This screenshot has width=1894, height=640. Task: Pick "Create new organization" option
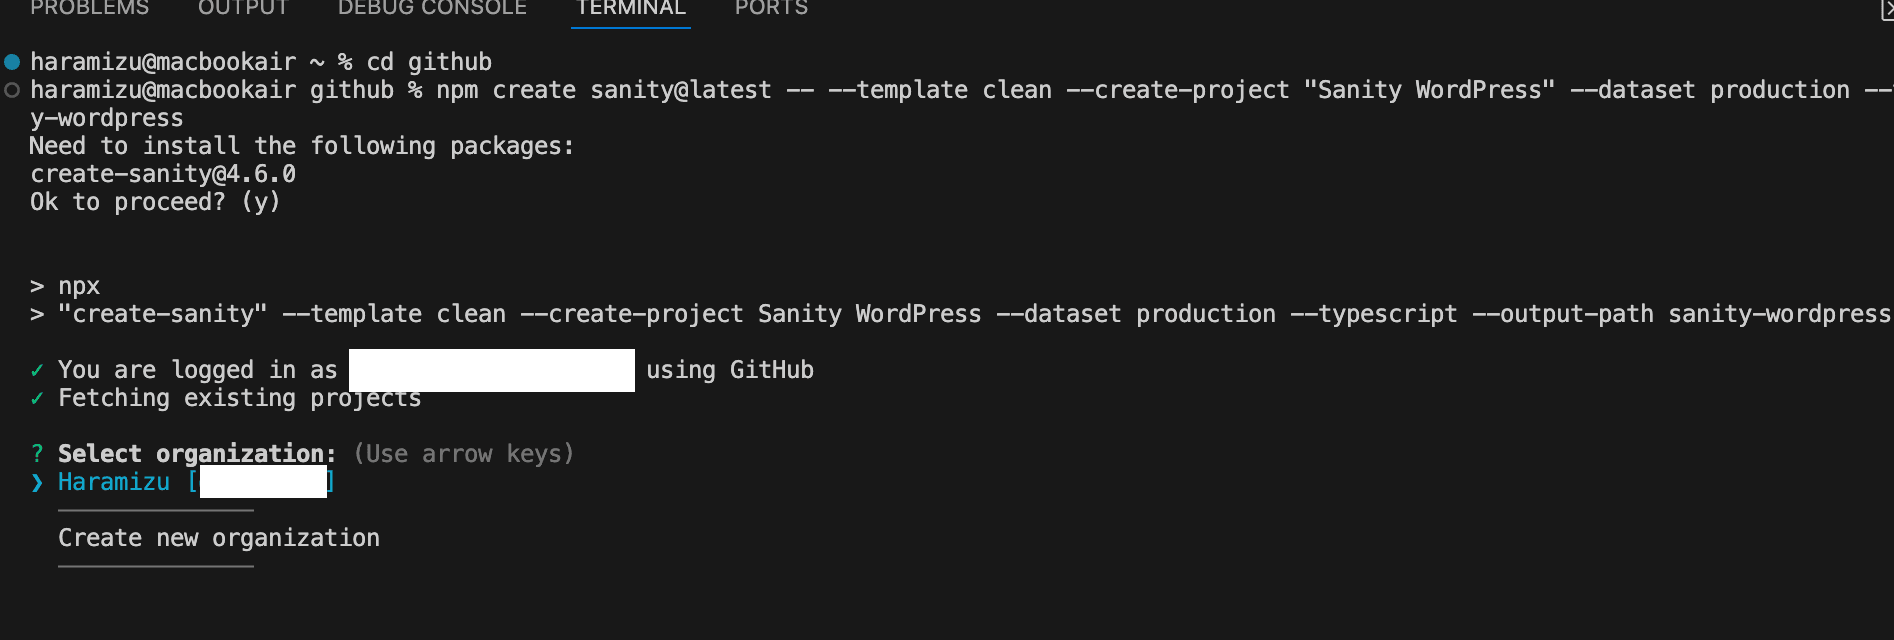click(x=219, y=538)
